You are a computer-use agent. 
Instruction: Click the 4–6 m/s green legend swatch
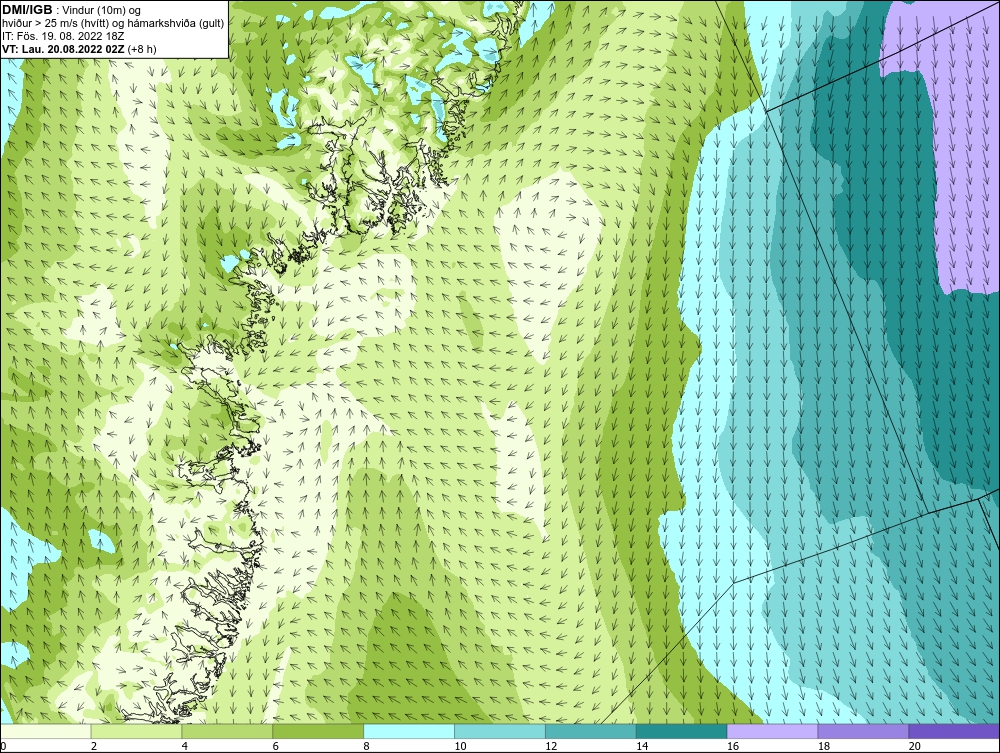pos(227,731)
